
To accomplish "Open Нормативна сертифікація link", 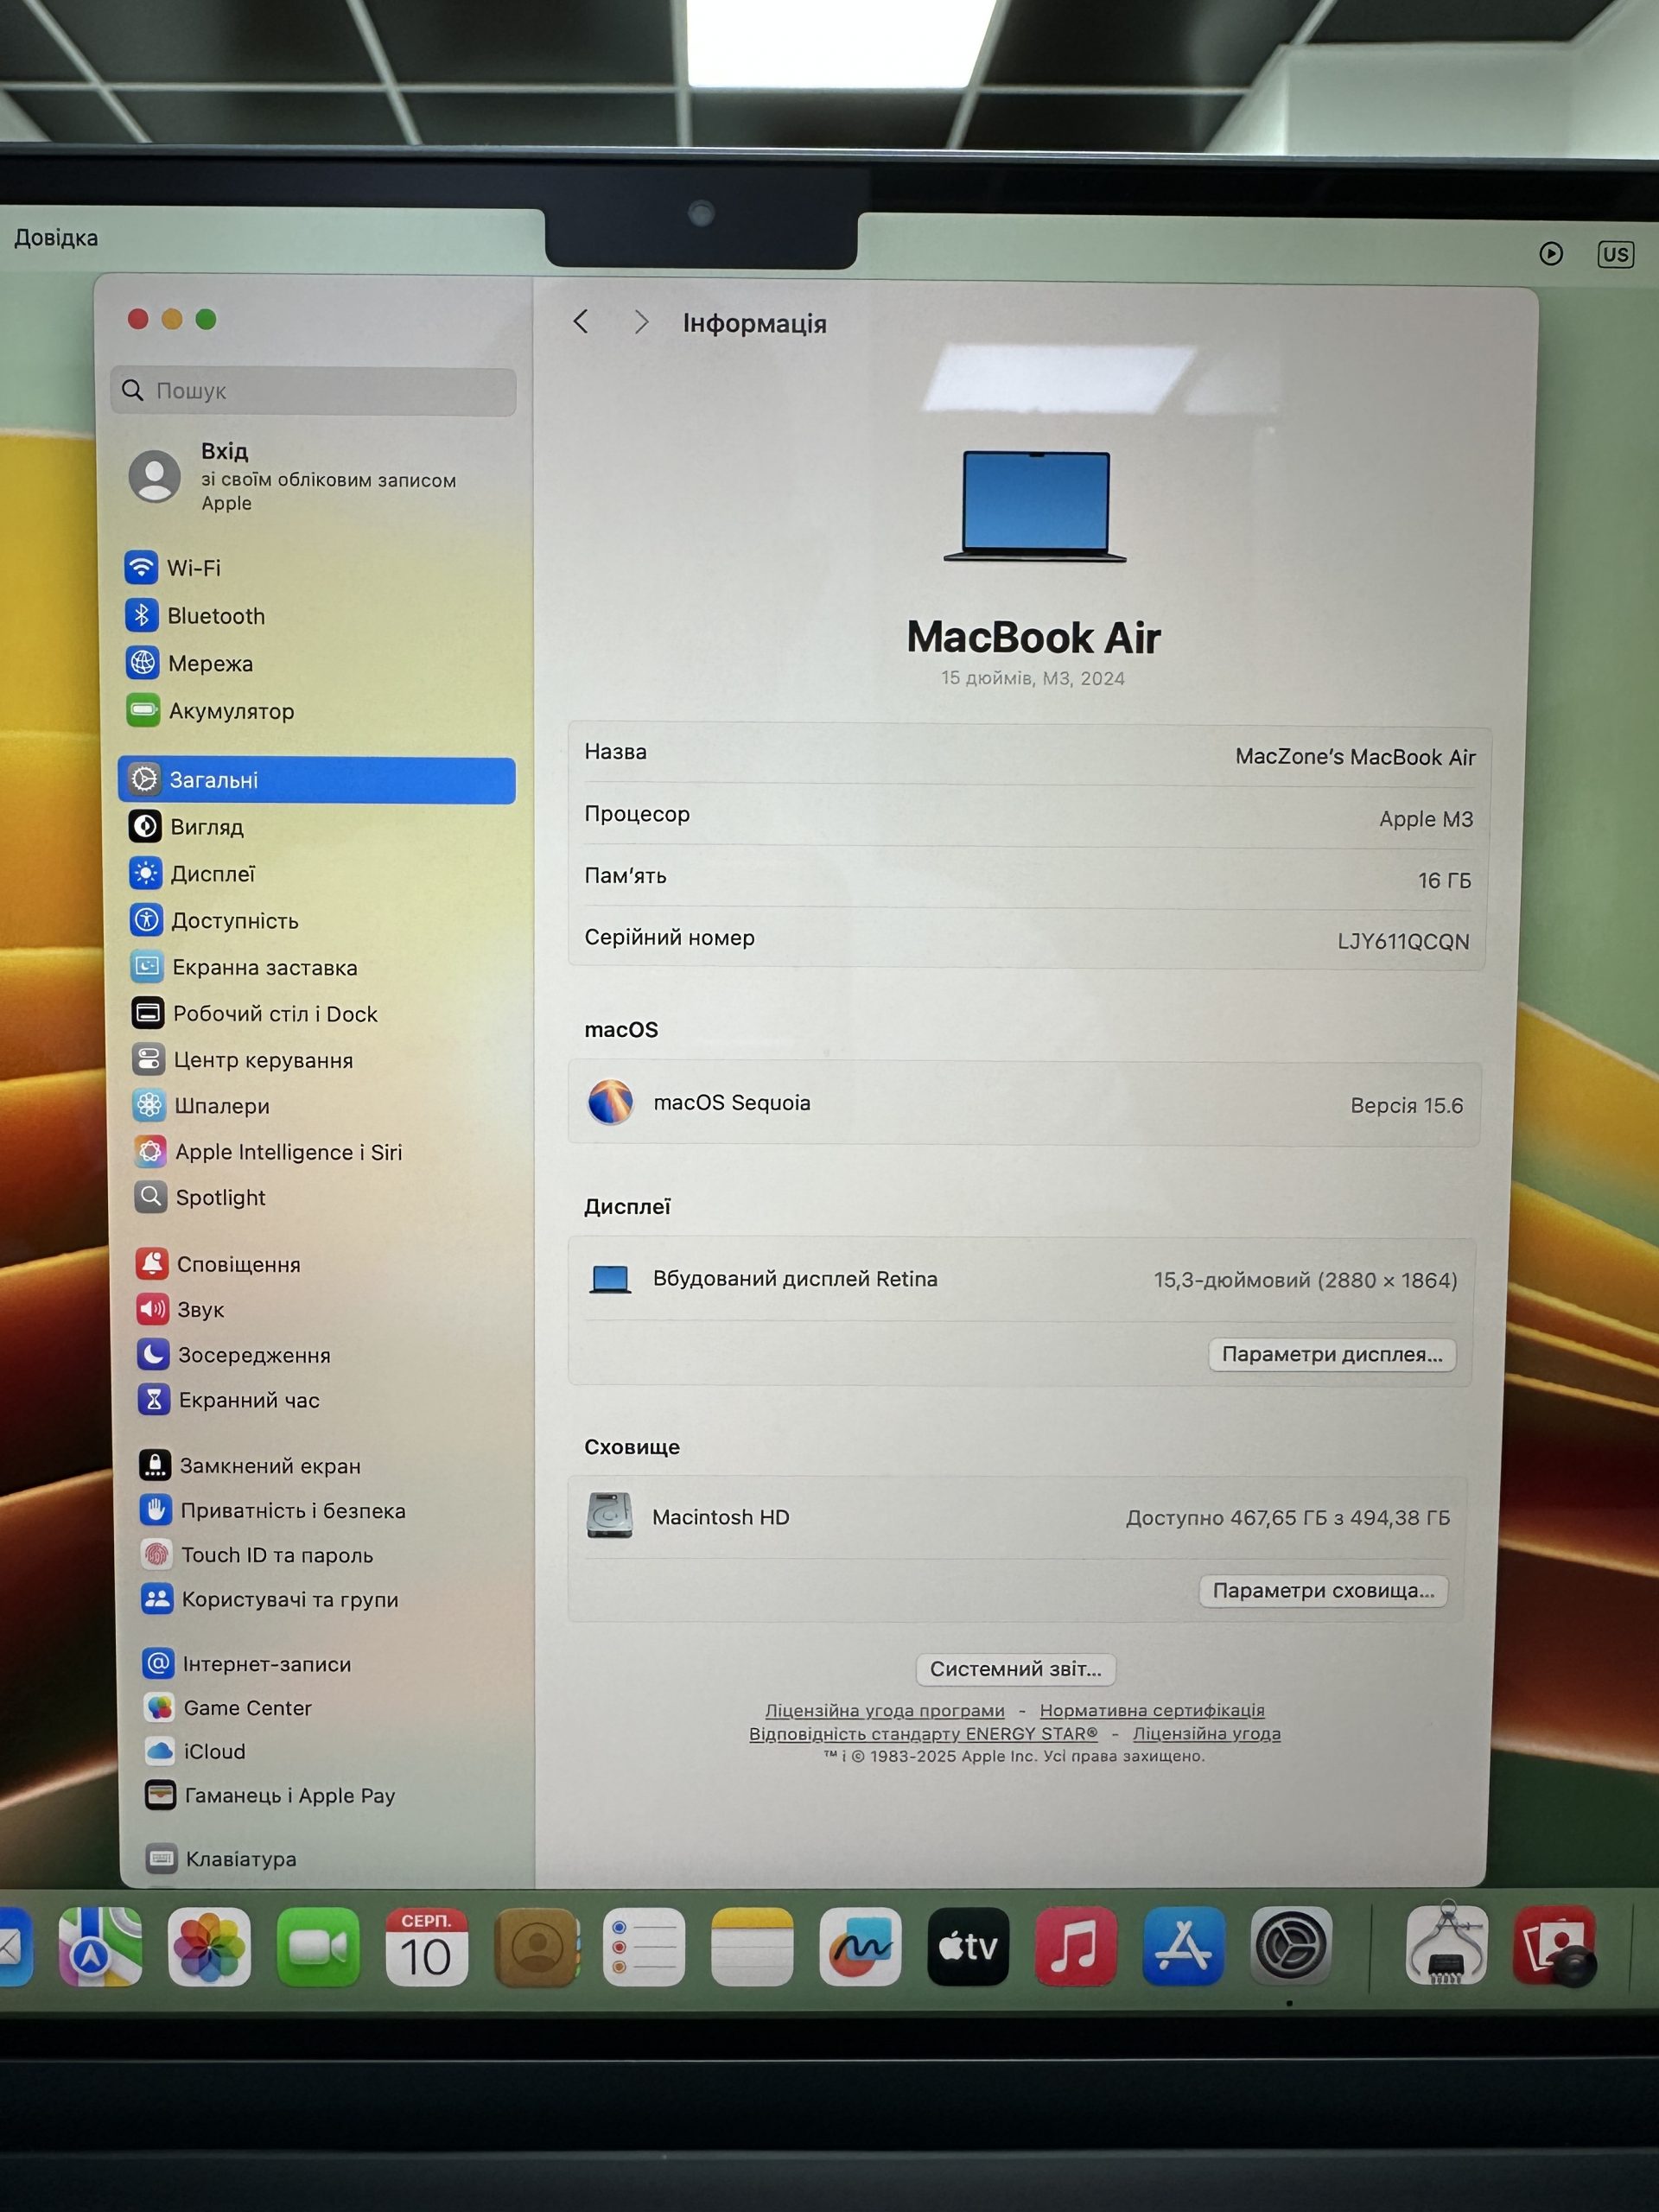I will point(1152,1711).
